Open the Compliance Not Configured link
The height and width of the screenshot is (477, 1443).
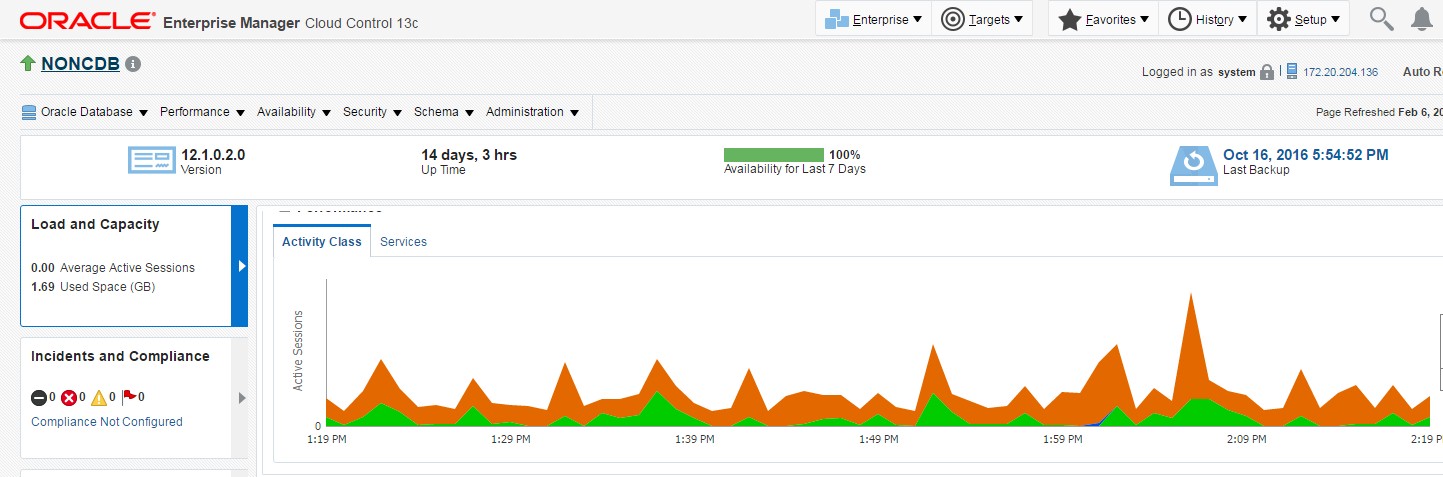pyautogui.click(x=107, y=422)
